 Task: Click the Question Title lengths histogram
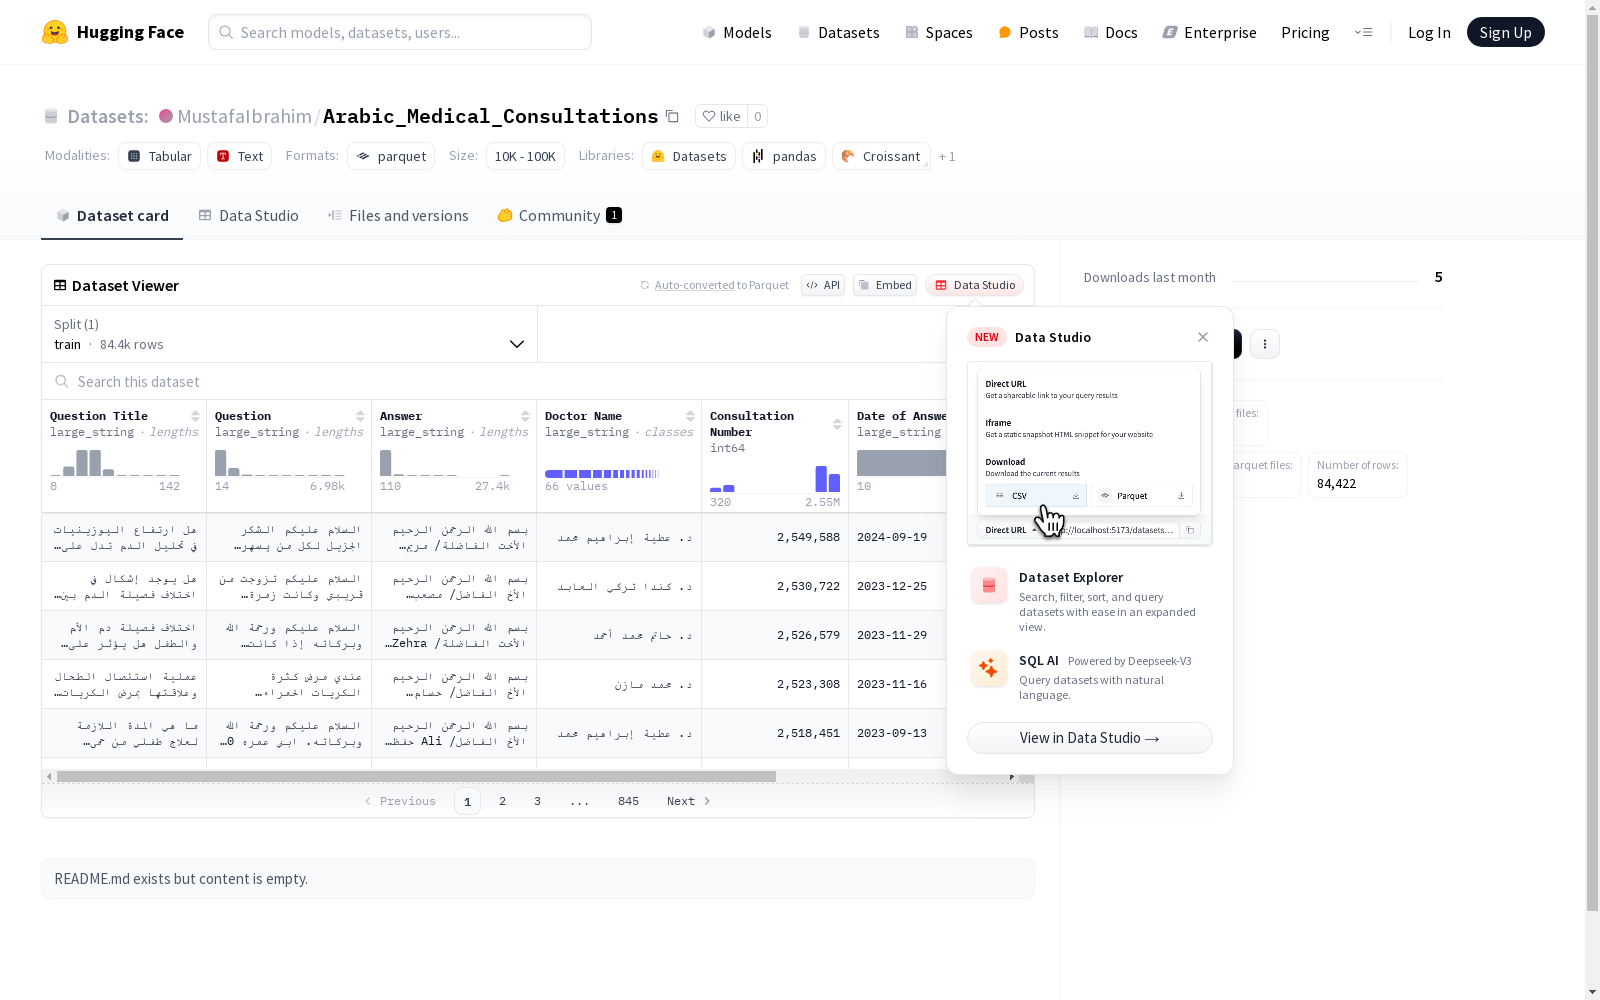pyautogui.click(x=115, y=462)
